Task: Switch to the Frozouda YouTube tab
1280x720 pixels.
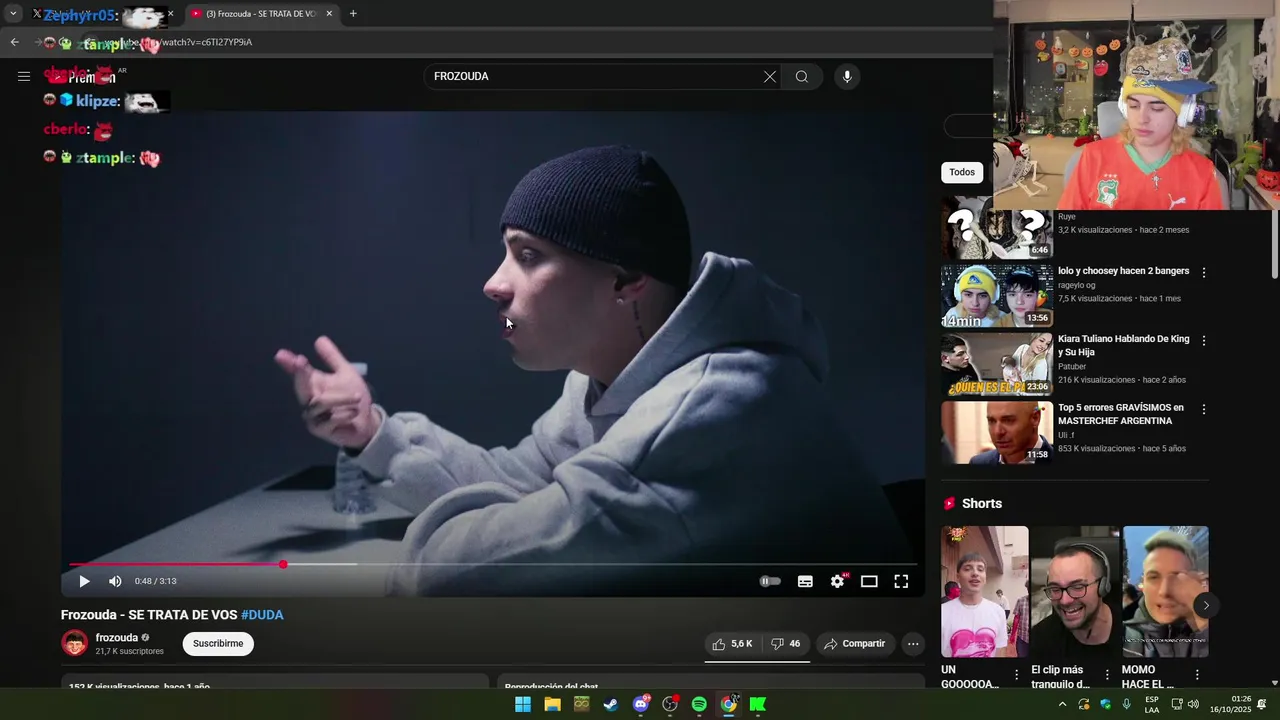Action: 262,14
